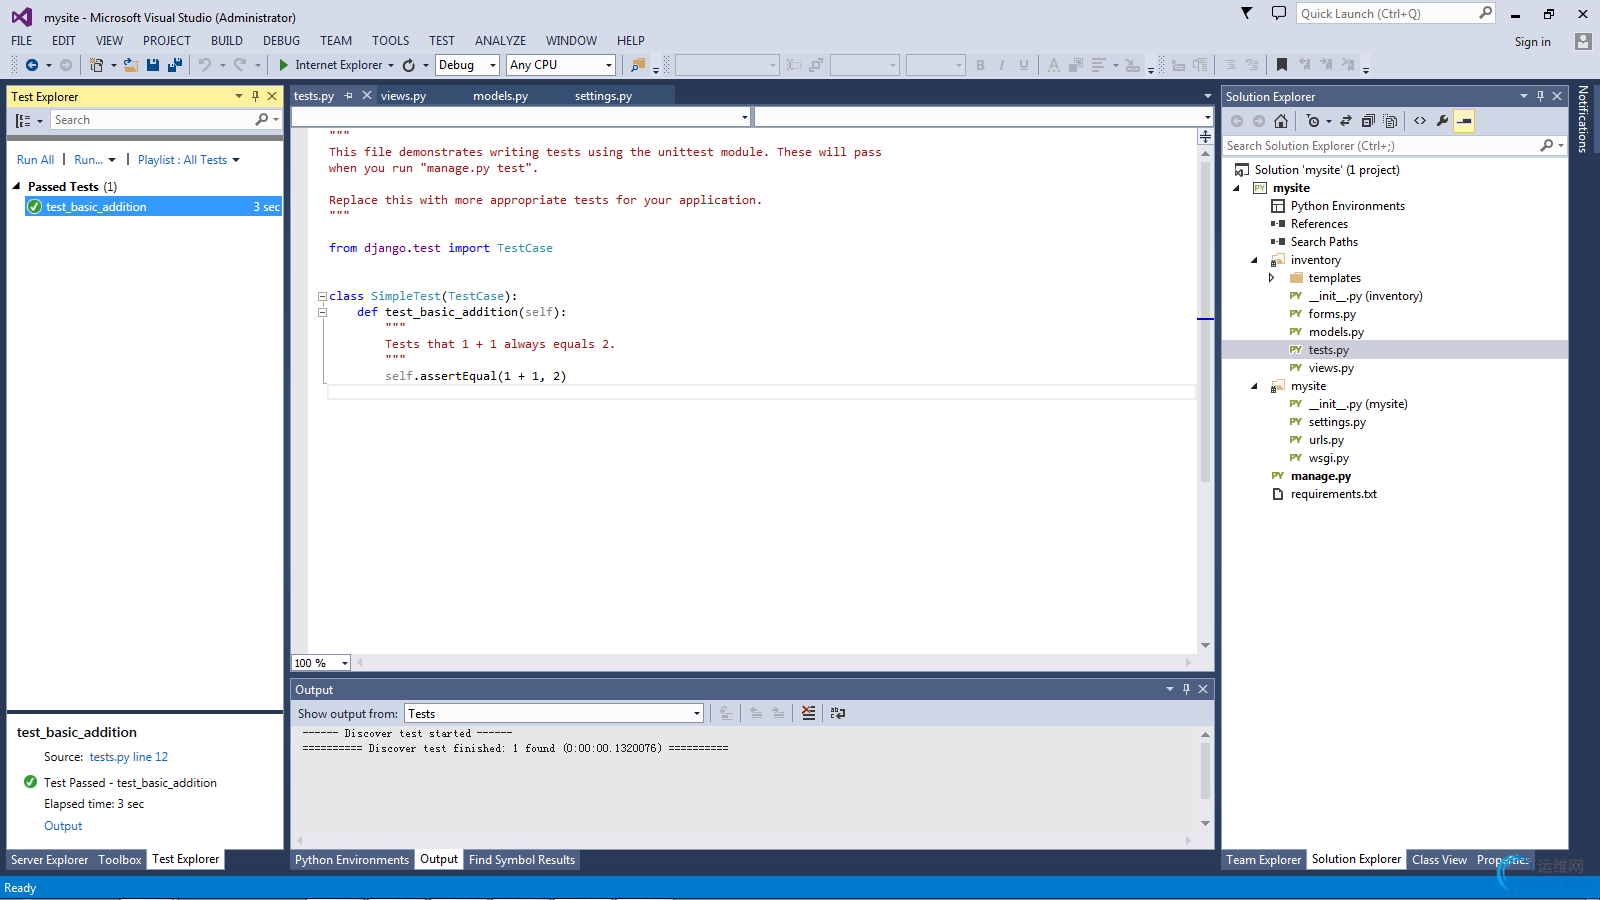This screenshot has width=1600, height=900.
Task: Toggle auto-hide pin on the Output panel
Action: click(x=1186, y=689)
